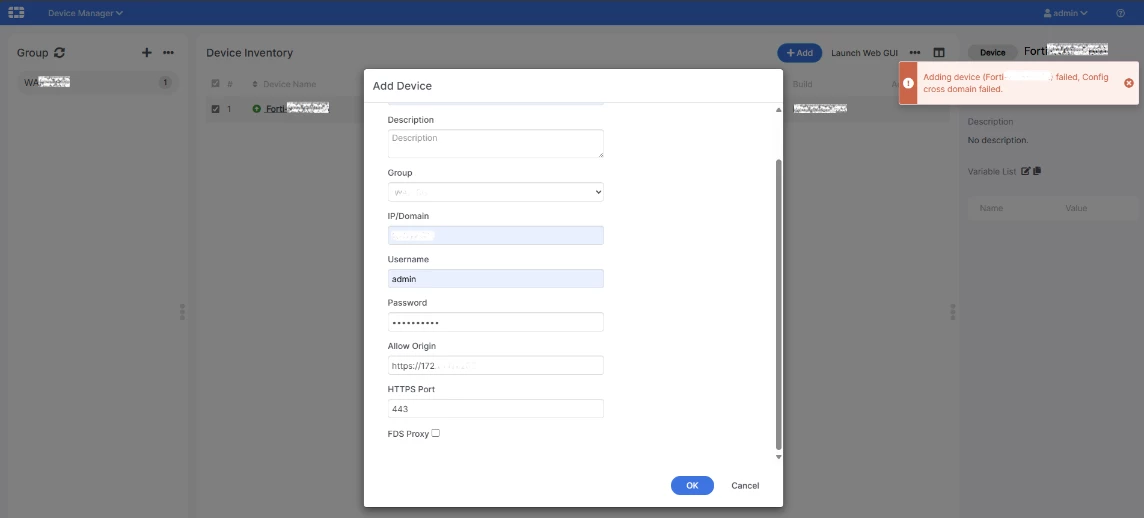Image resolution: width=1144 pixels, height=518 pixels.
Task: Click the Device Inventory heading
Action: [250, 53]
